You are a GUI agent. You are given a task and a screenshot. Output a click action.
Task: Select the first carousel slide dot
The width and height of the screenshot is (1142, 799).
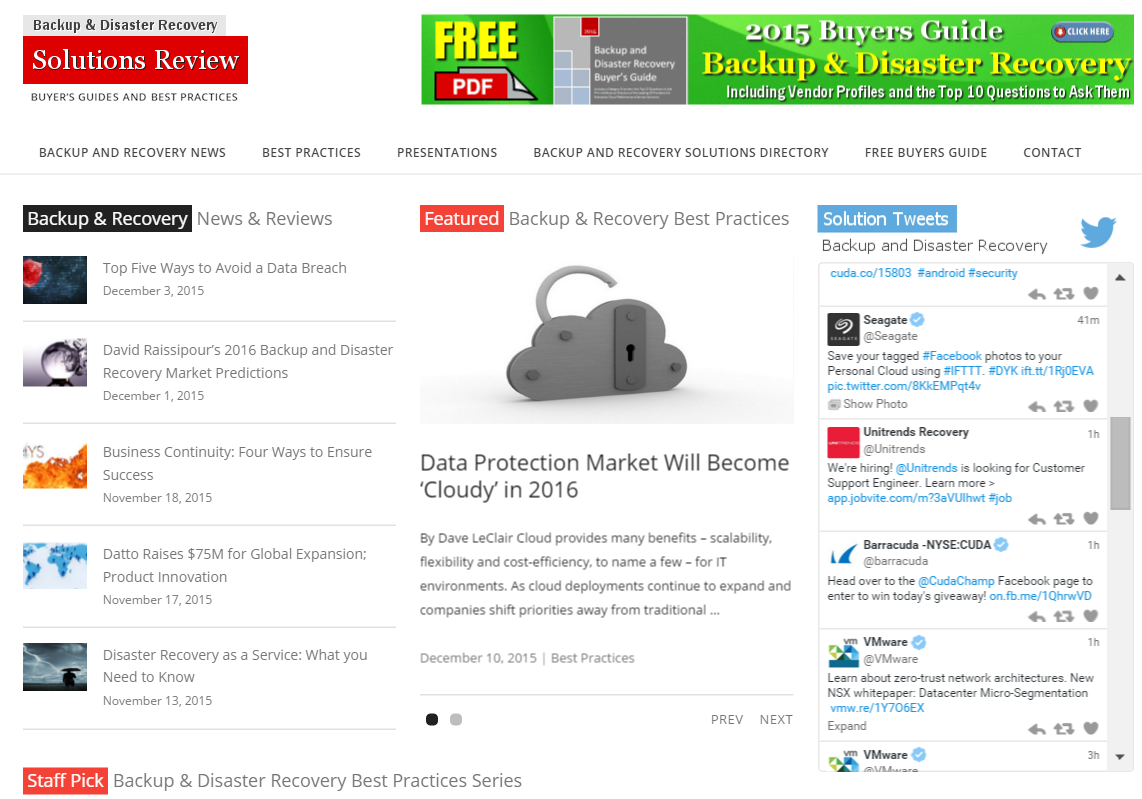click(432, 720)
